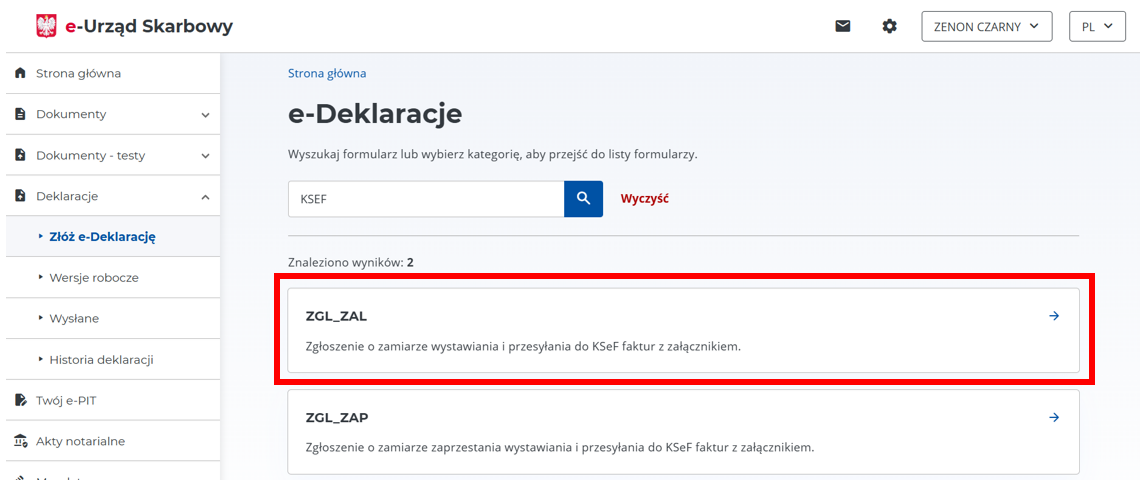1146x486 pixels.
Task: Collapse the Deklaracje section
Action: tap(205, 197)
